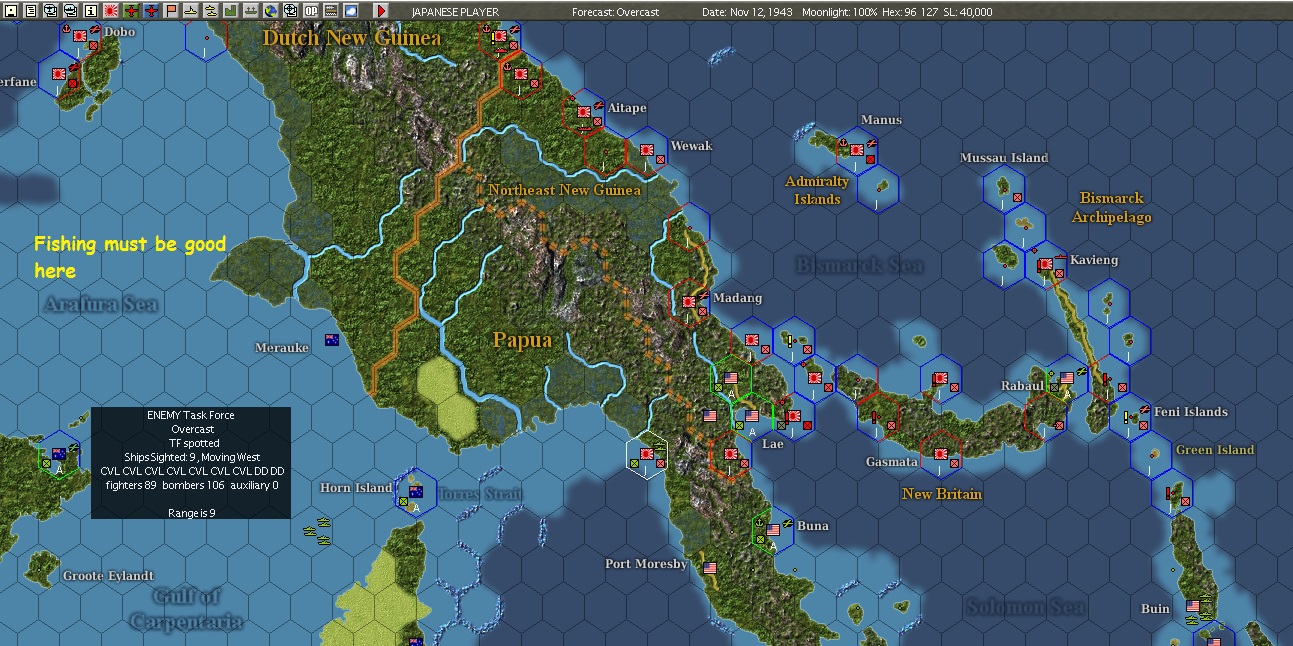This screenshot has width=1293, height=646.
Task: Click the 'Northeast New Guinea' label
Action: pyautogui.click(x=564, y=190)
